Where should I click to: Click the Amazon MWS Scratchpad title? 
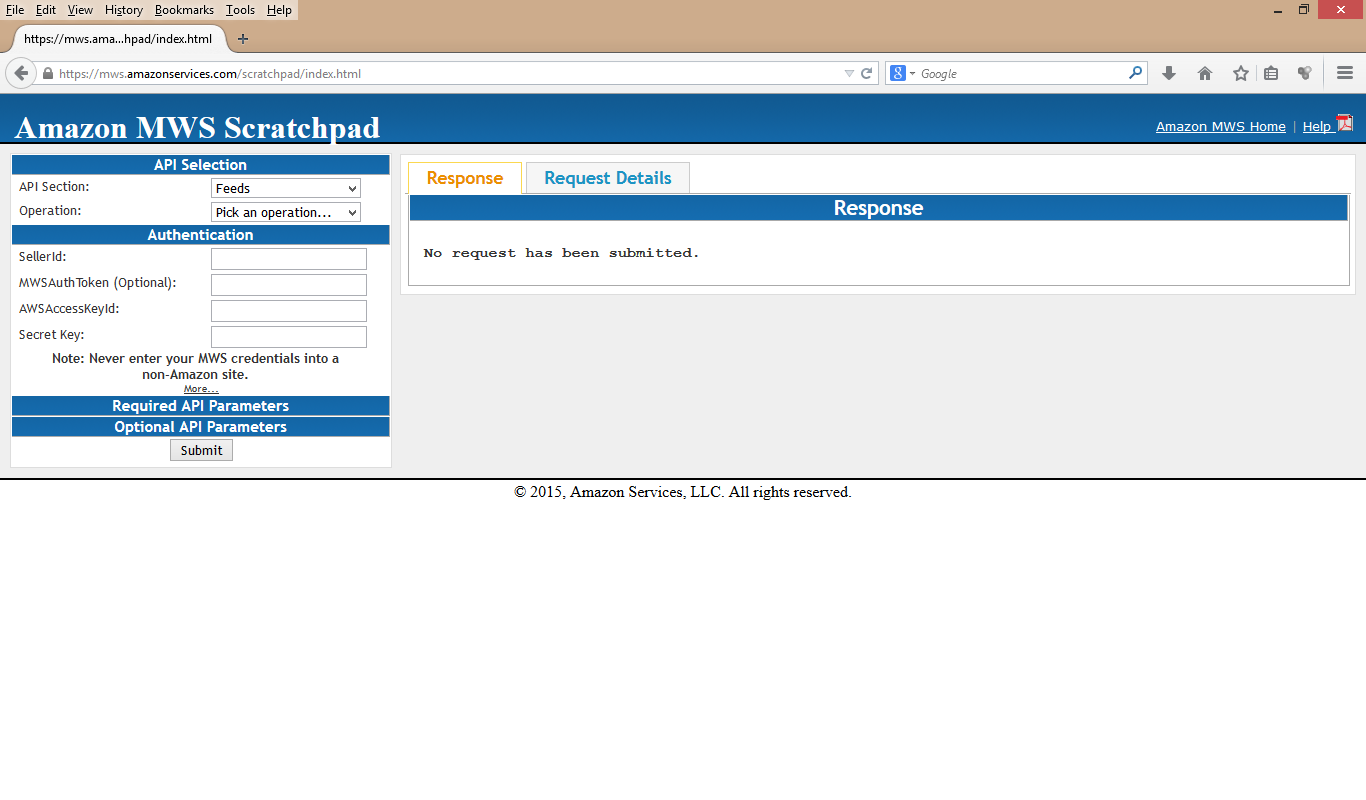(x=198, y=127)
